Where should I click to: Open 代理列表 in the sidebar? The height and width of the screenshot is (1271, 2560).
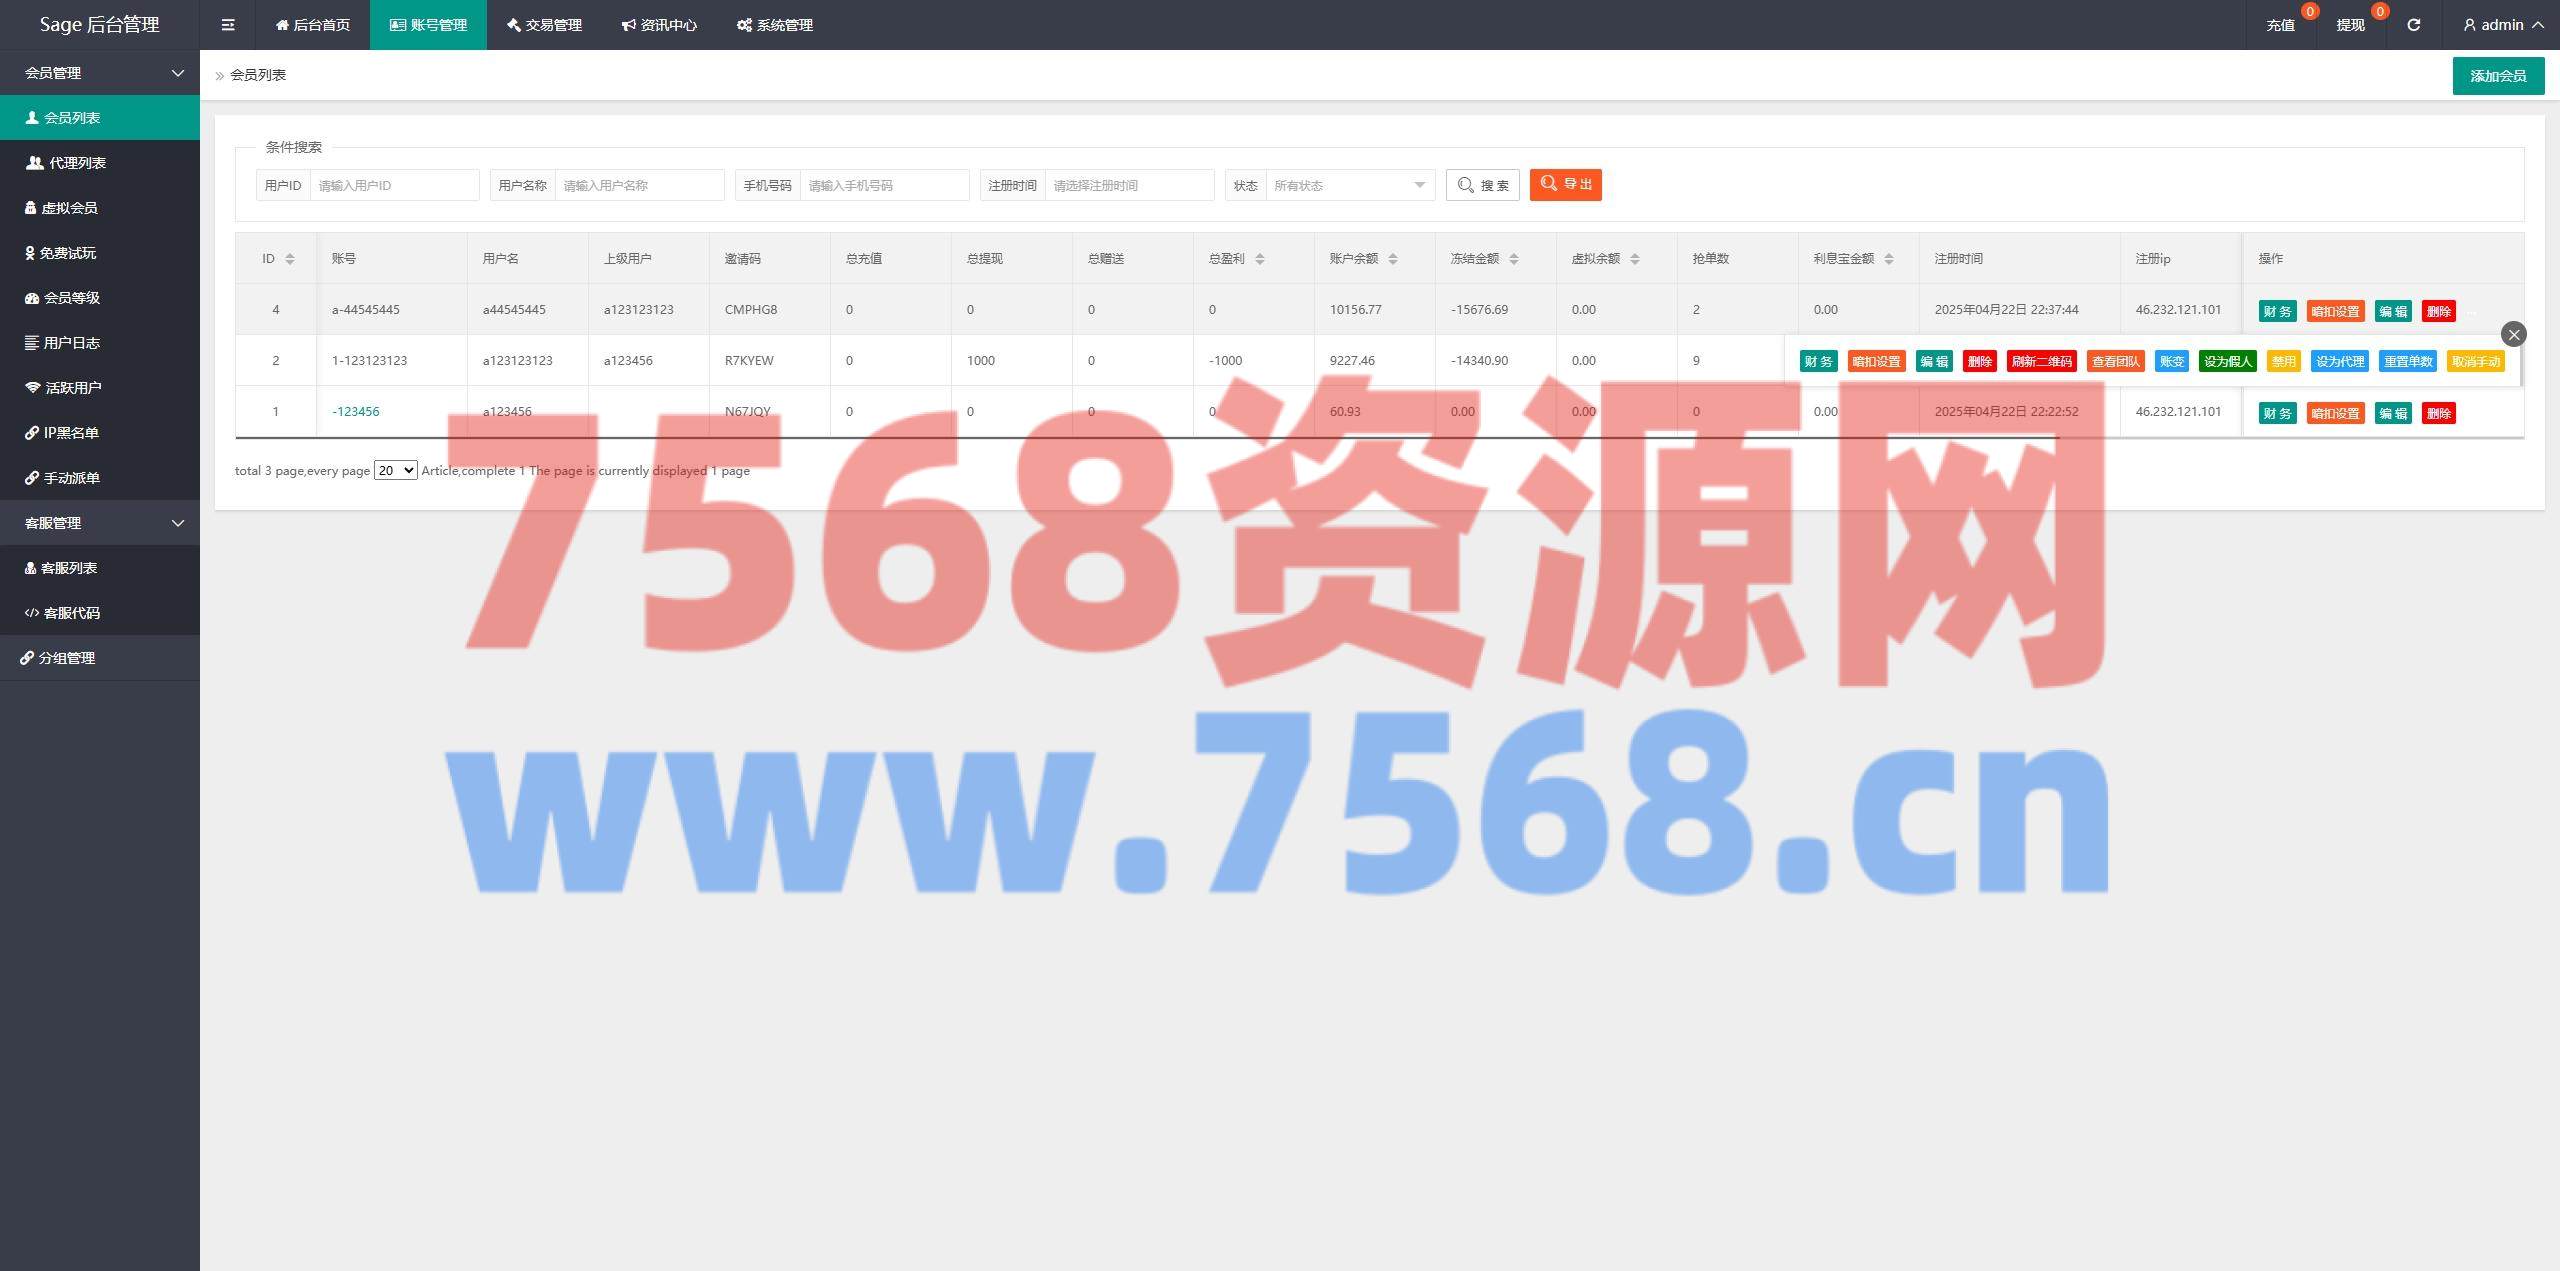coord(76,163)
